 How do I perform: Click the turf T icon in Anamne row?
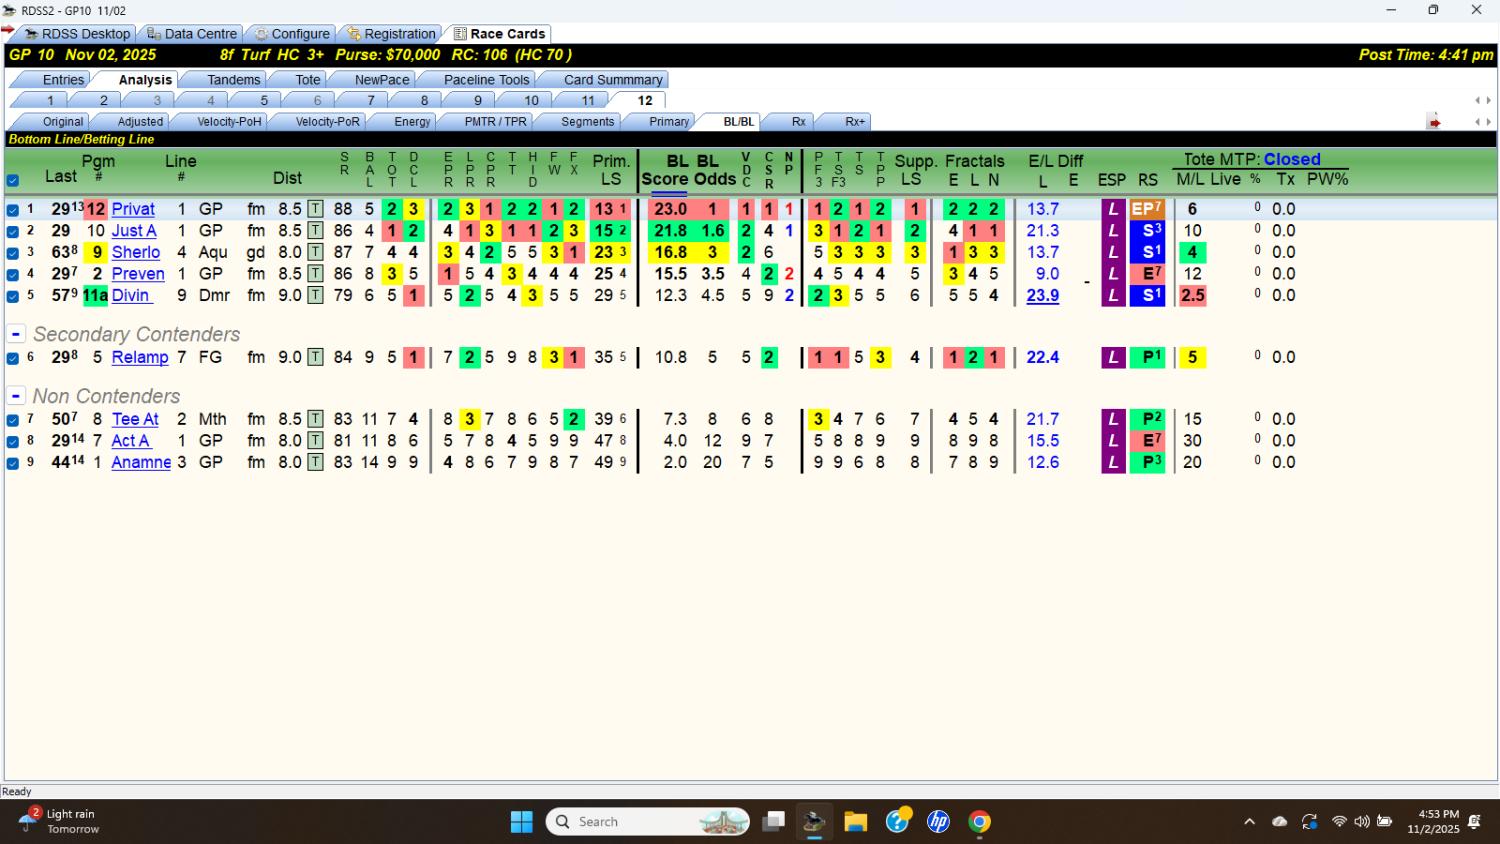pyautogui.click(x=315, y=462)
